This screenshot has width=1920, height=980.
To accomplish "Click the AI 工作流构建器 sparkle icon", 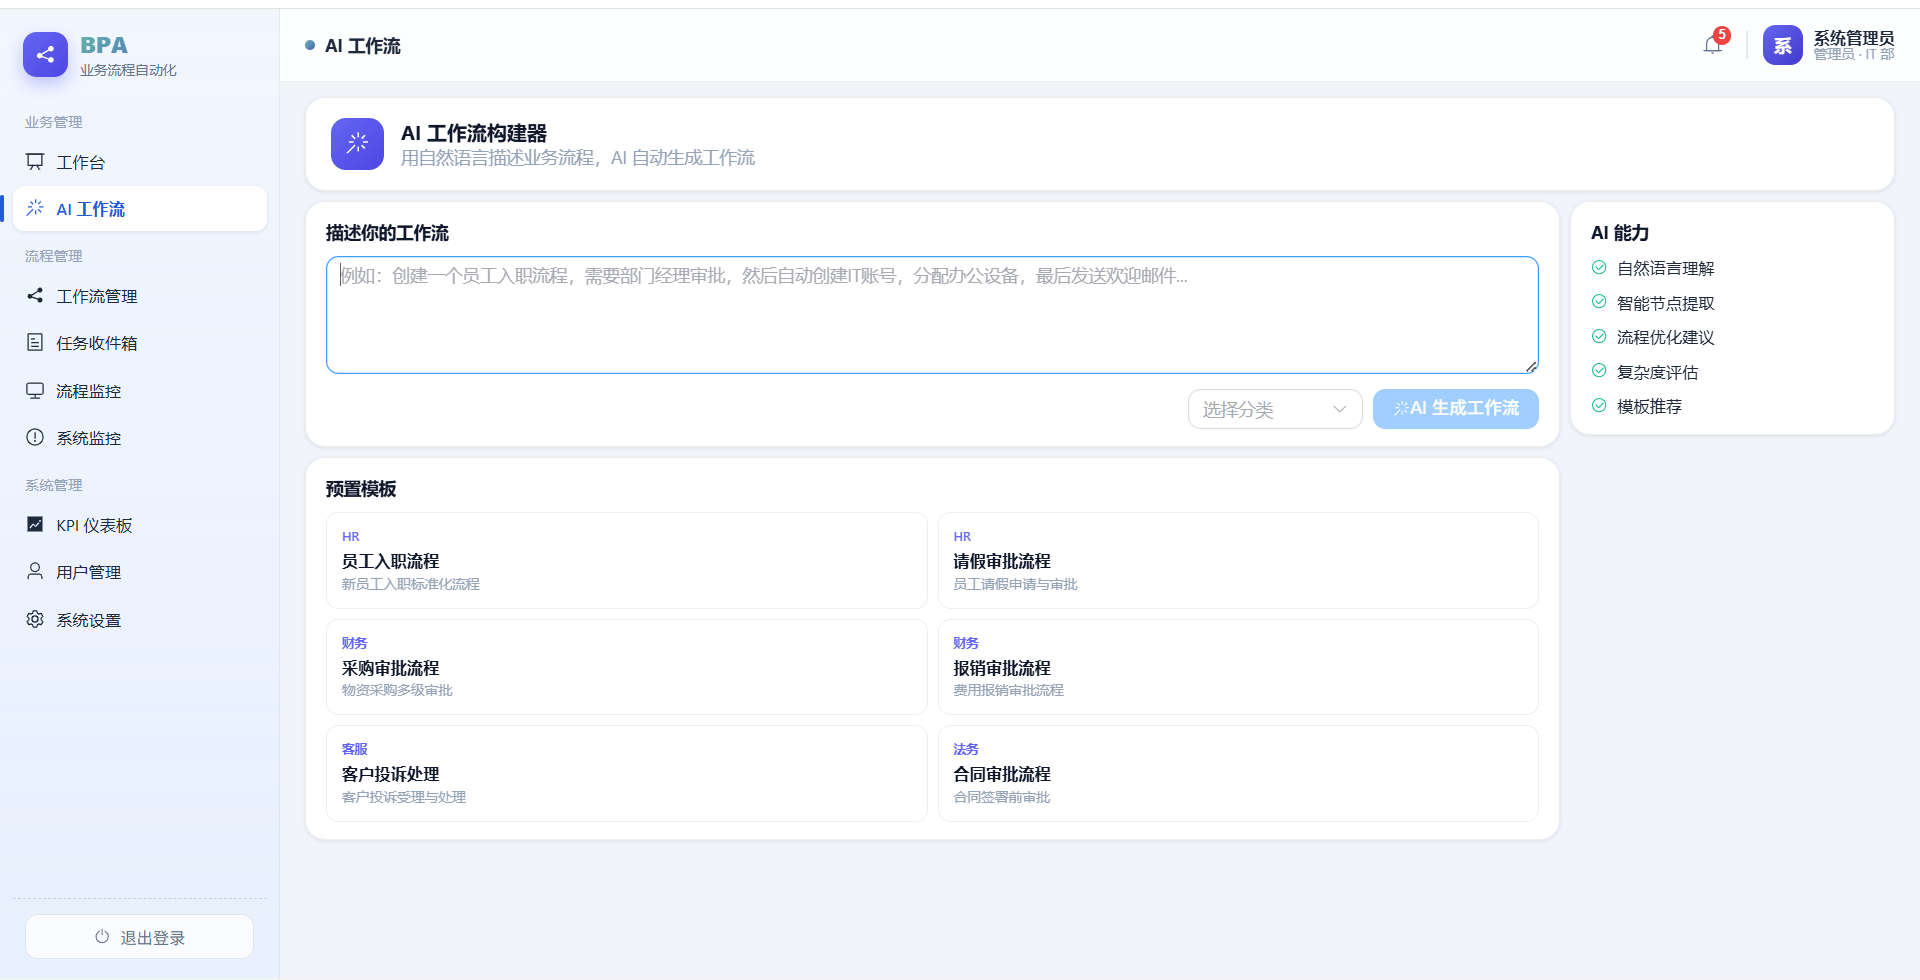I will pos(357,144).
